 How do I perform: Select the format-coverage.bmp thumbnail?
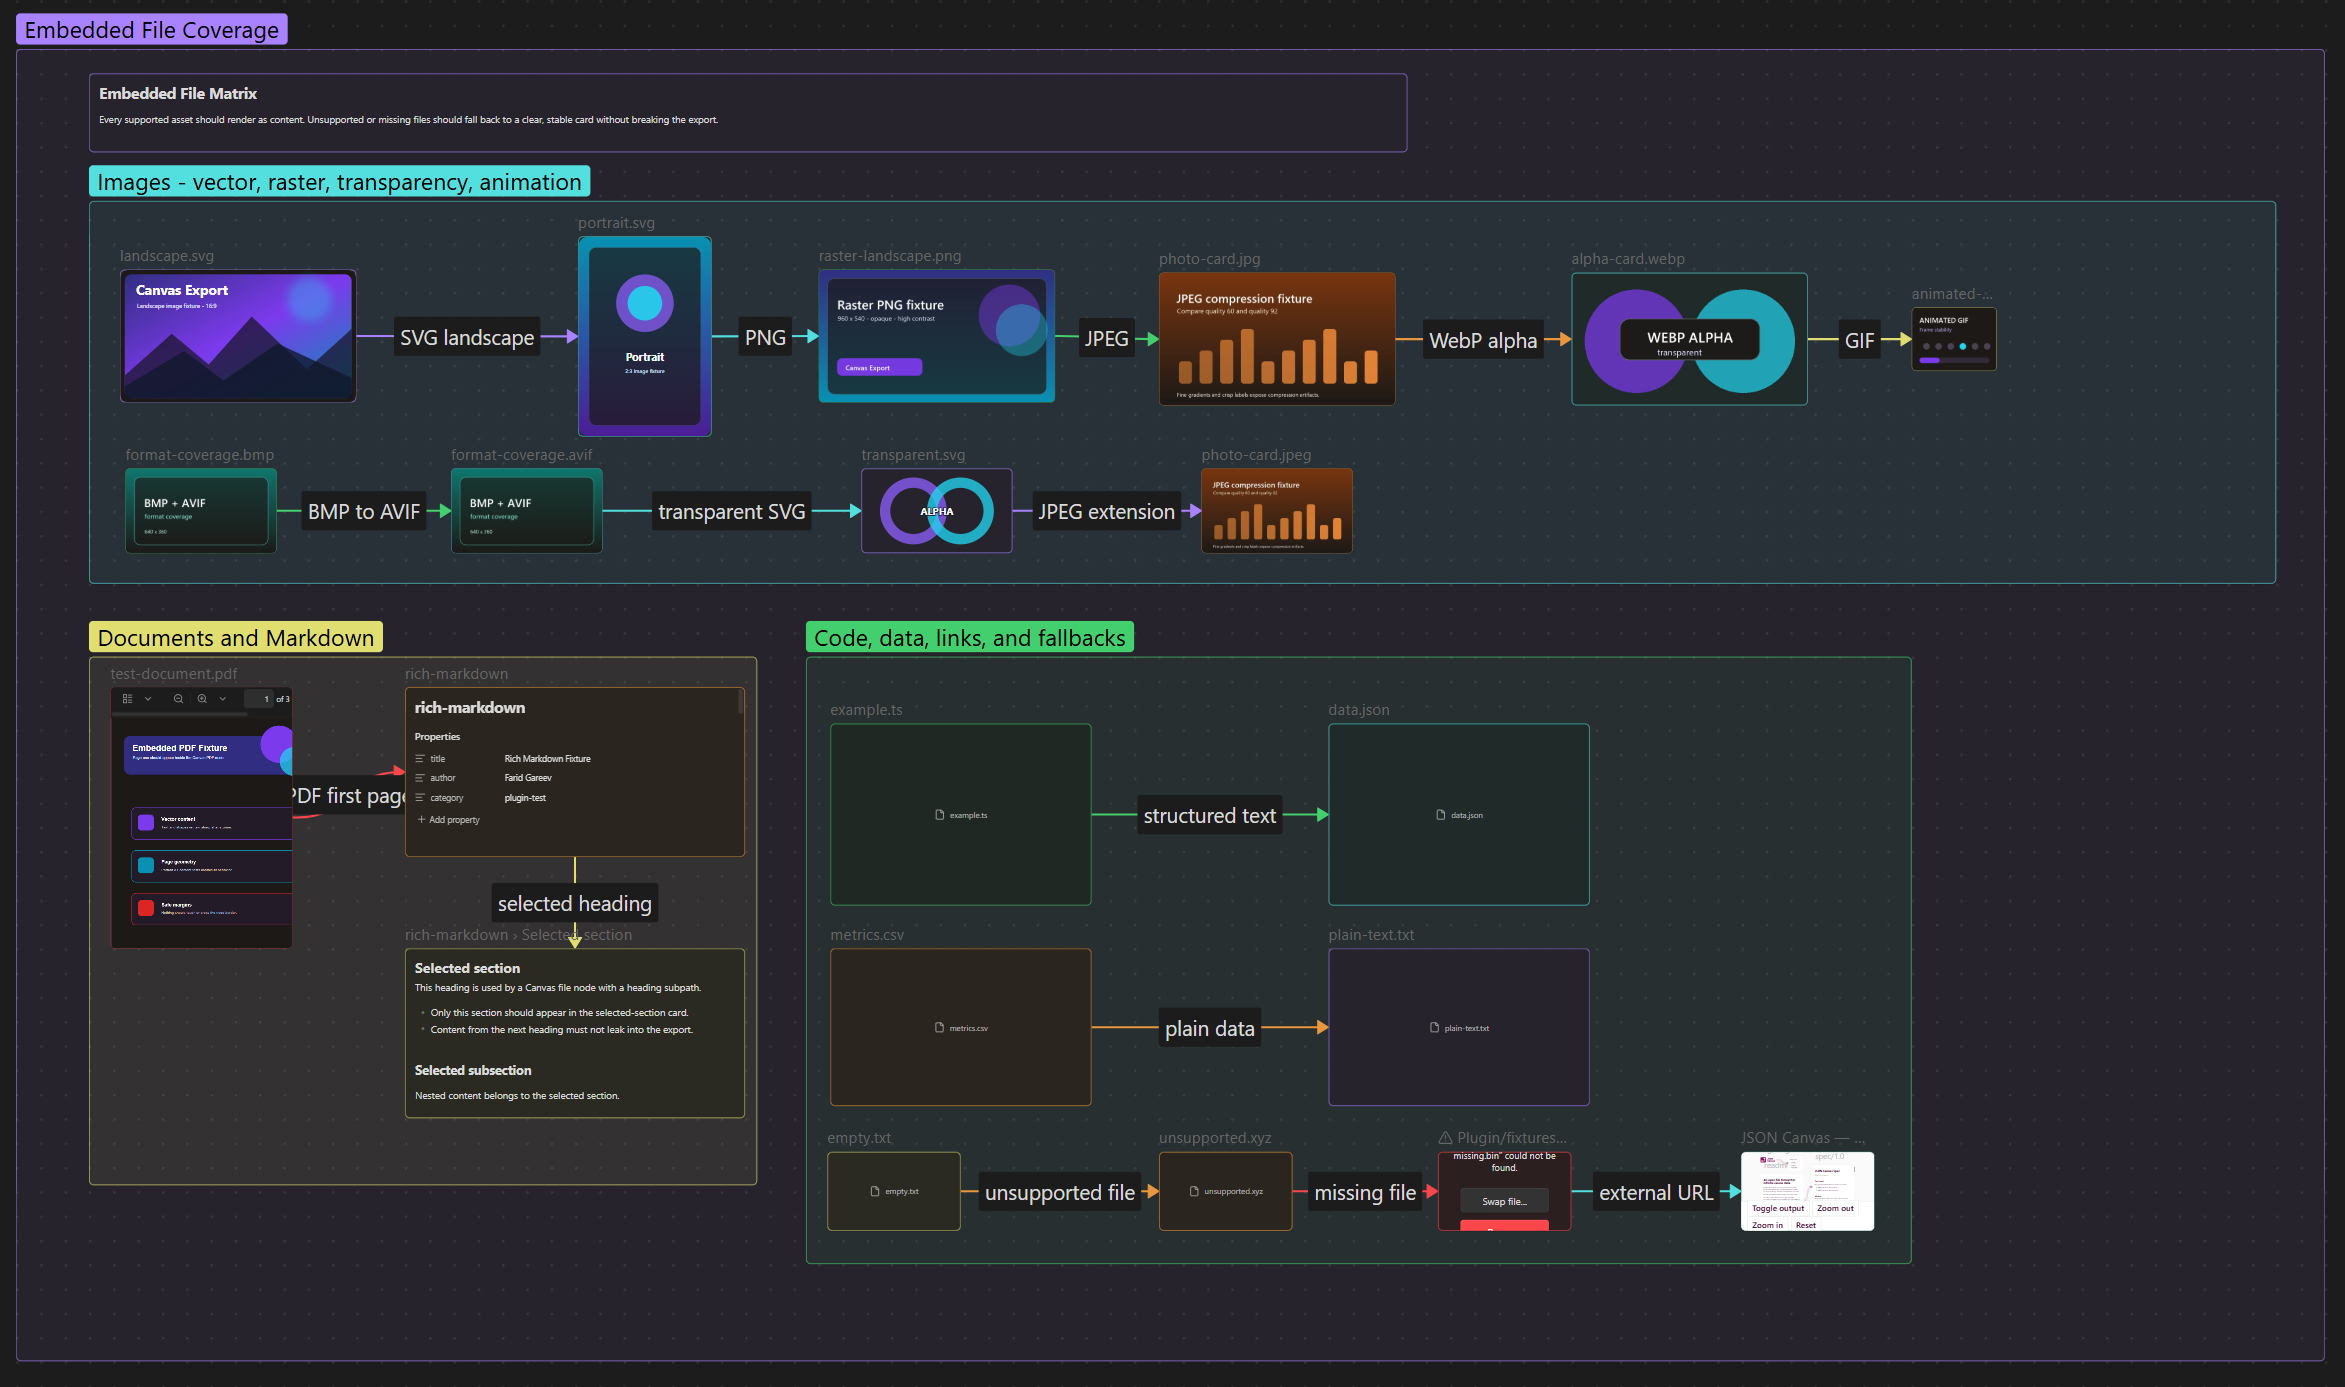pos(201,511)
